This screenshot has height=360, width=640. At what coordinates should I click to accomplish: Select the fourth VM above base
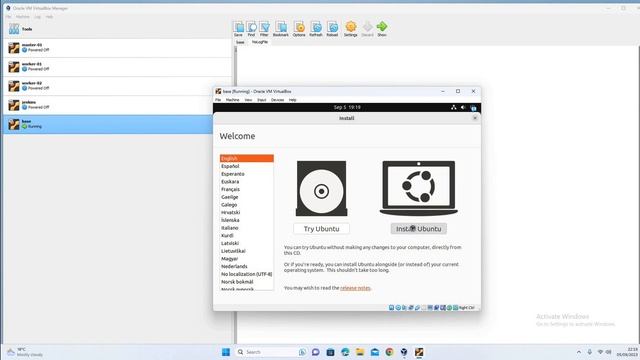click(117, 105)
